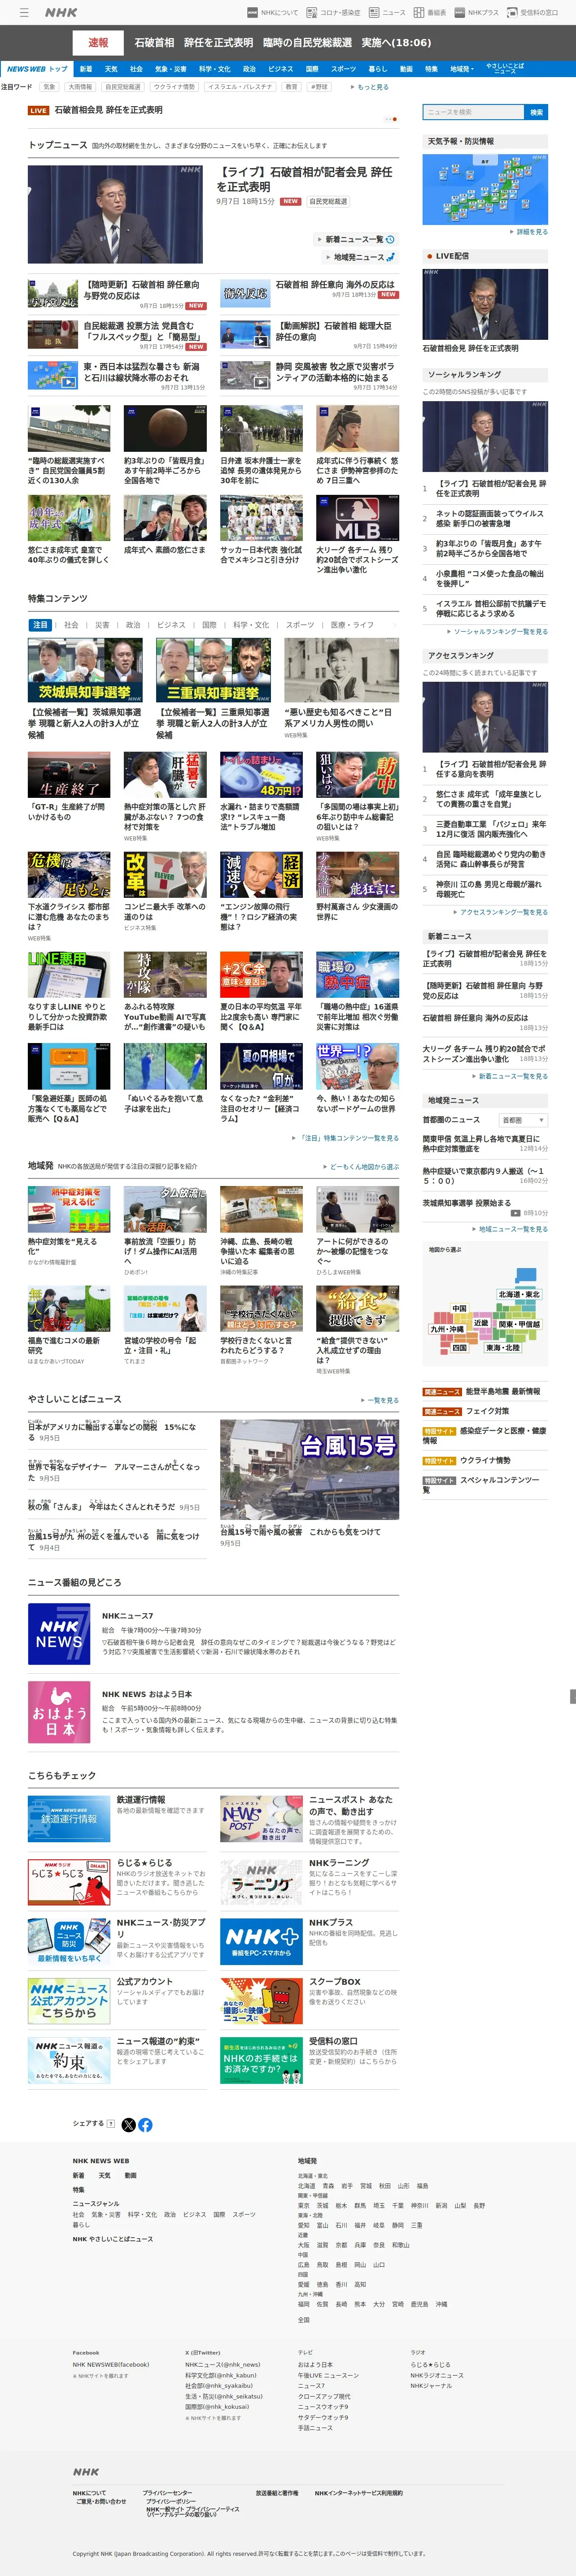The height and width of the screenshot is (2576, 576).
Task: Select 北海道・東北 on the region map
Action: [x=519, y=1294]
